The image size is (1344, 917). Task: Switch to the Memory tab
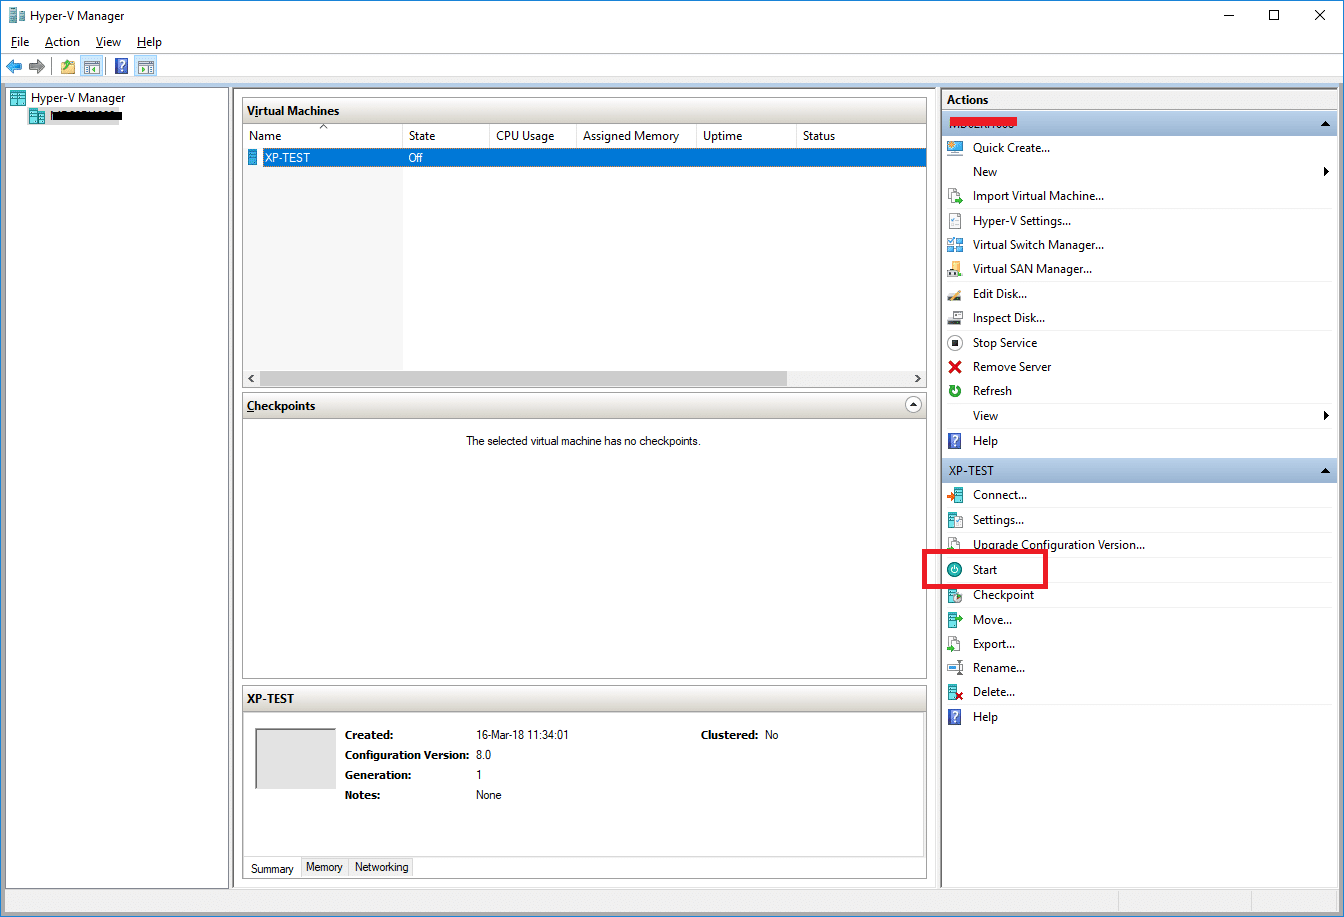click(324, 867)
